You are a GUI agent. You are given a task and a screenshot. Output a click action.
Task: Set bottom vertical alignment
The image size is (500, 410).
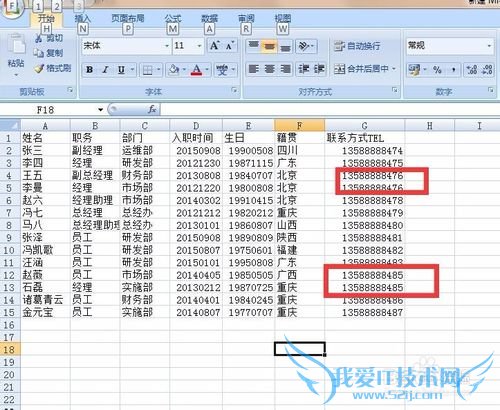(x=285, y=46)
